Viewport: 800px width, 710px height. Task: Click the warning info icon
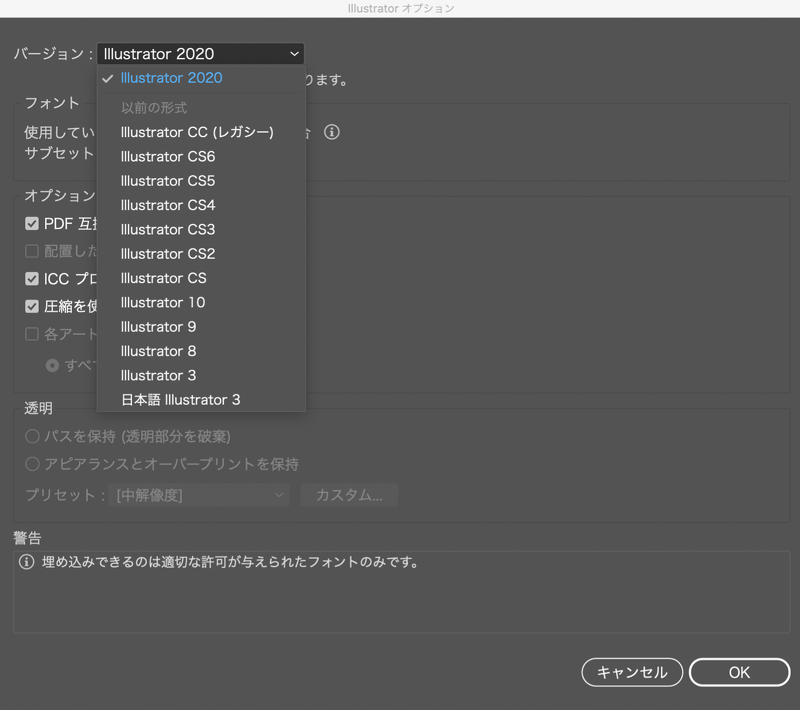pyautogui.click(x=27, y=562)
